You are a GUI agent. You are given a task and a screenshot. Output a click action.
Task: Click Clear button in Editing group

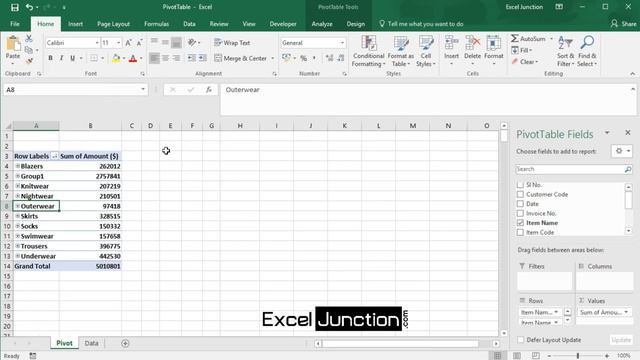point(525,62)
